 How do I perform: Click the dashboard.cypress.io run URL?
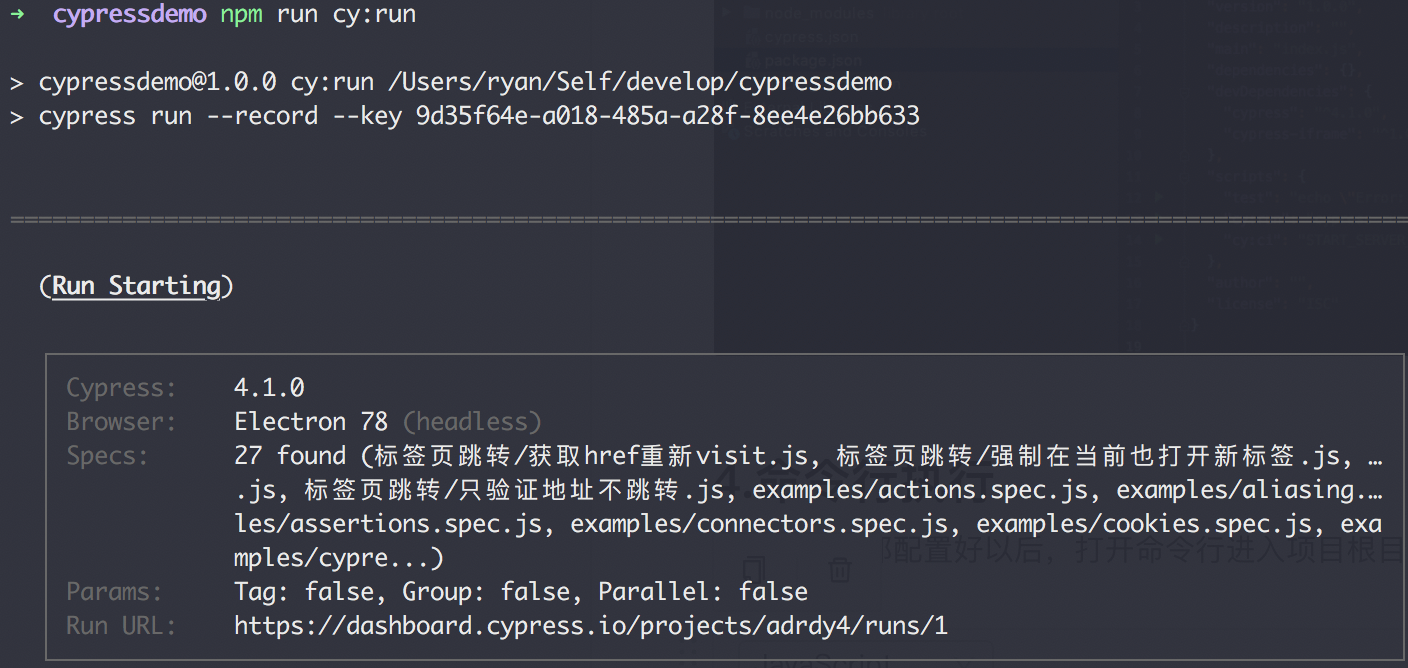590,626
